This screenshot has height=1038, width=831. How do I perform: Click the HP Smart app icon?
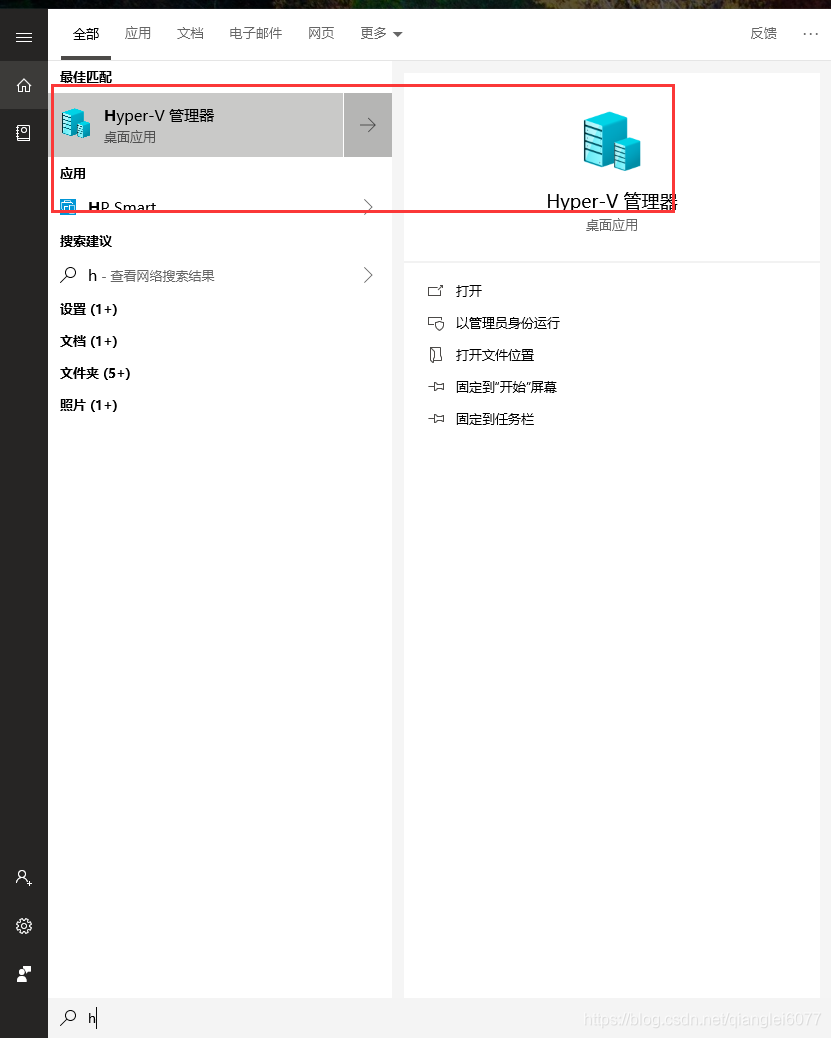click(x=68, y=207)
